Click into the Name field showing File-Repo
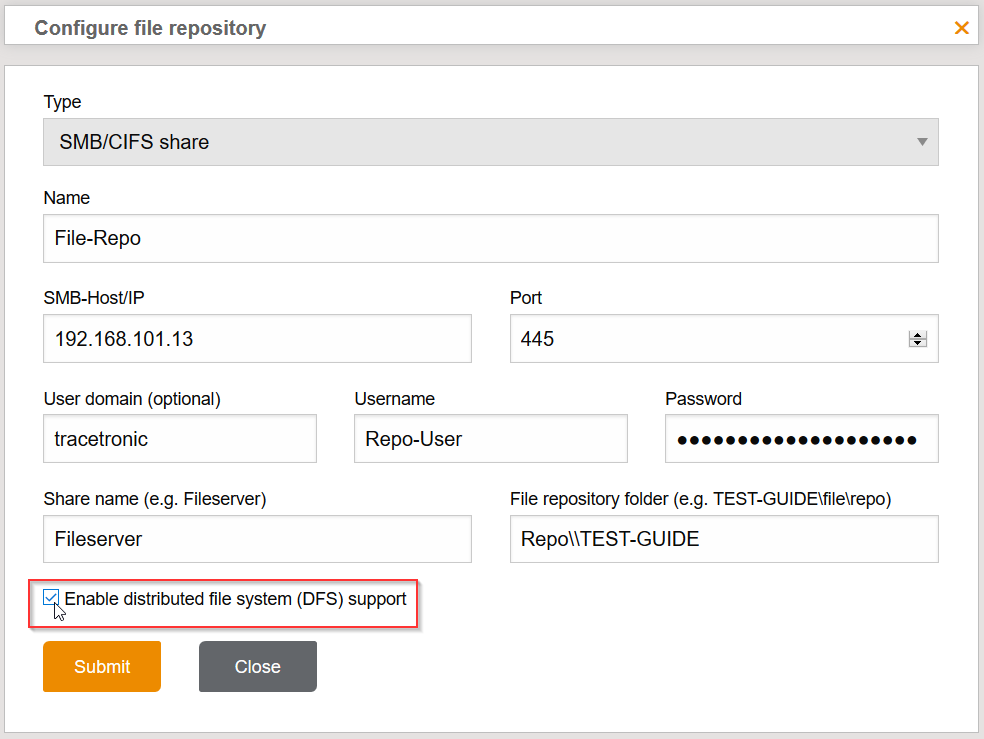 click(490, 238)
